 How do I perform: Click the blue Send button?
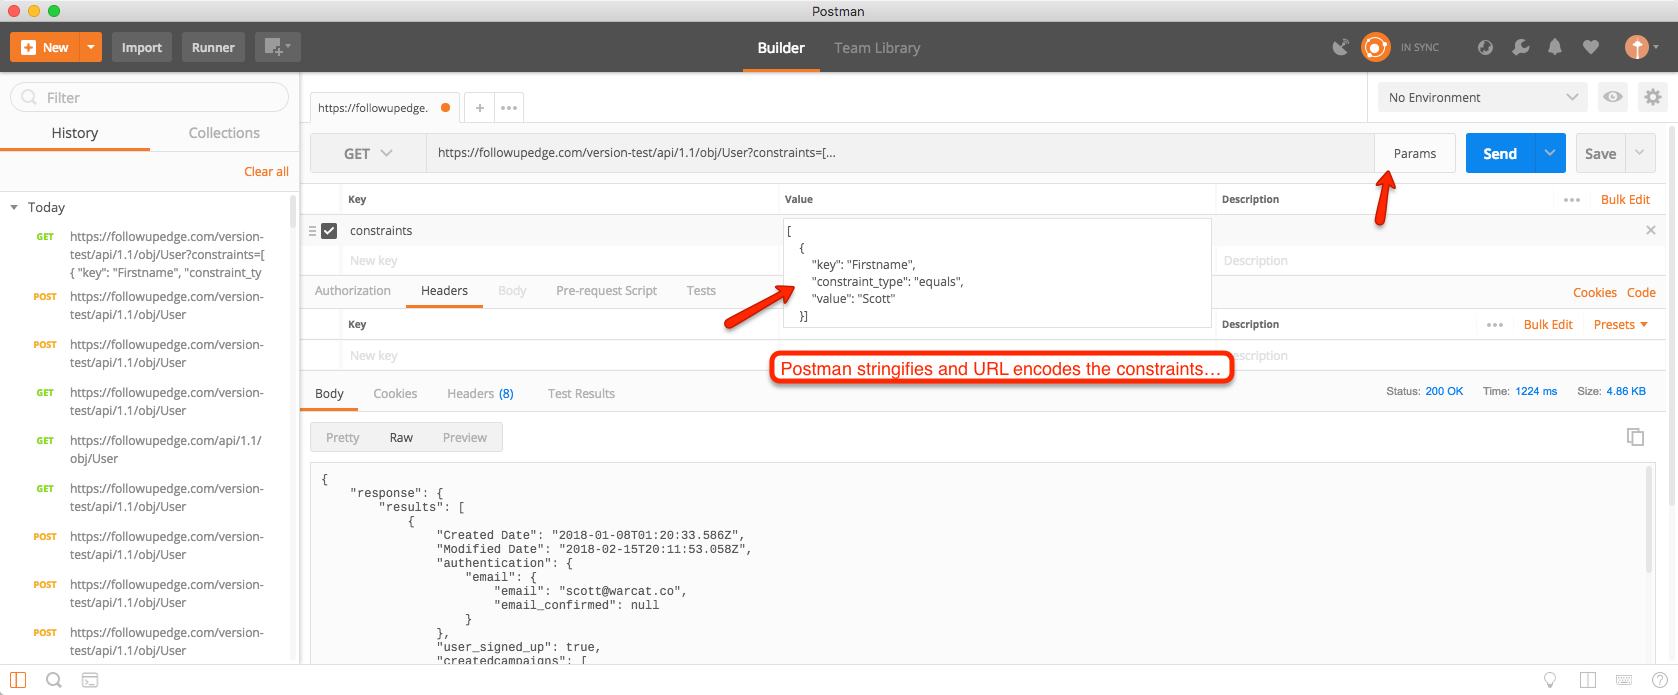coord(1500,153)
